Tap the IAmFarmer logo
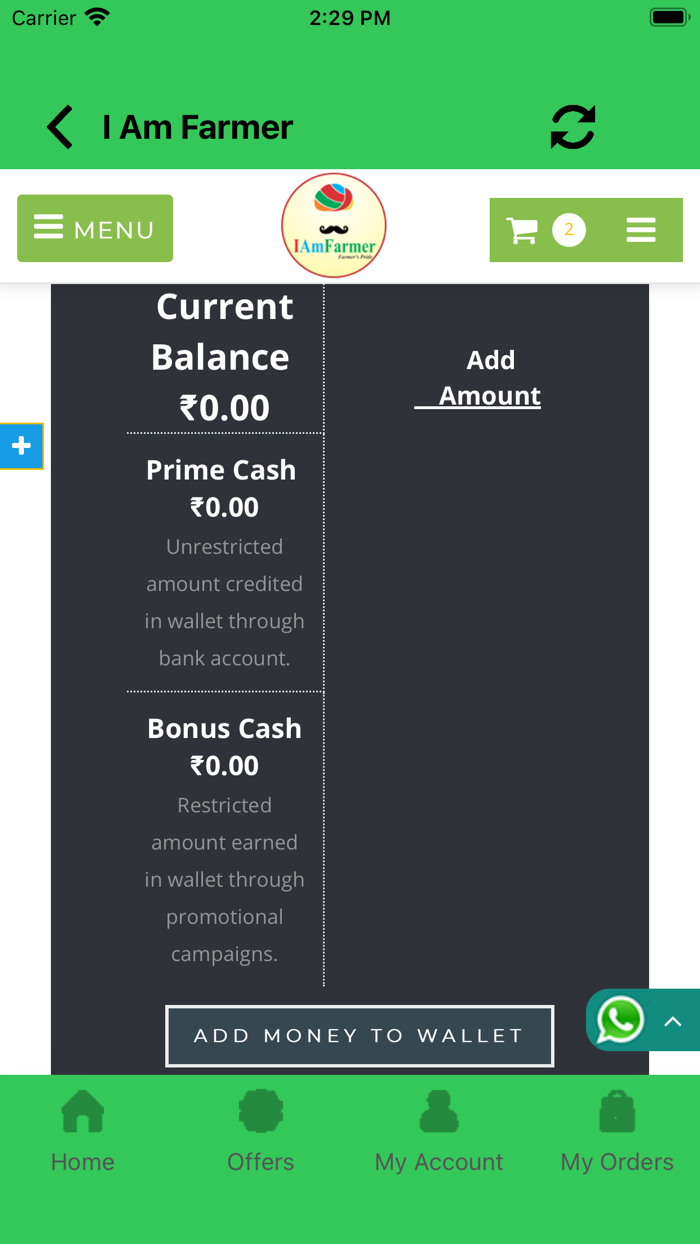The width and height of the screenshot is (700, 1244). 334,225
